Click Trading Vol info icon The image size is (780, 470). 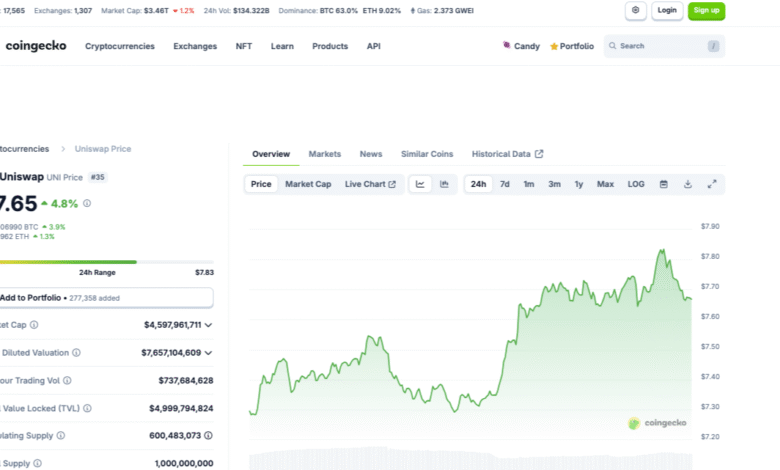pyautogui.click(x=67, y=380)
